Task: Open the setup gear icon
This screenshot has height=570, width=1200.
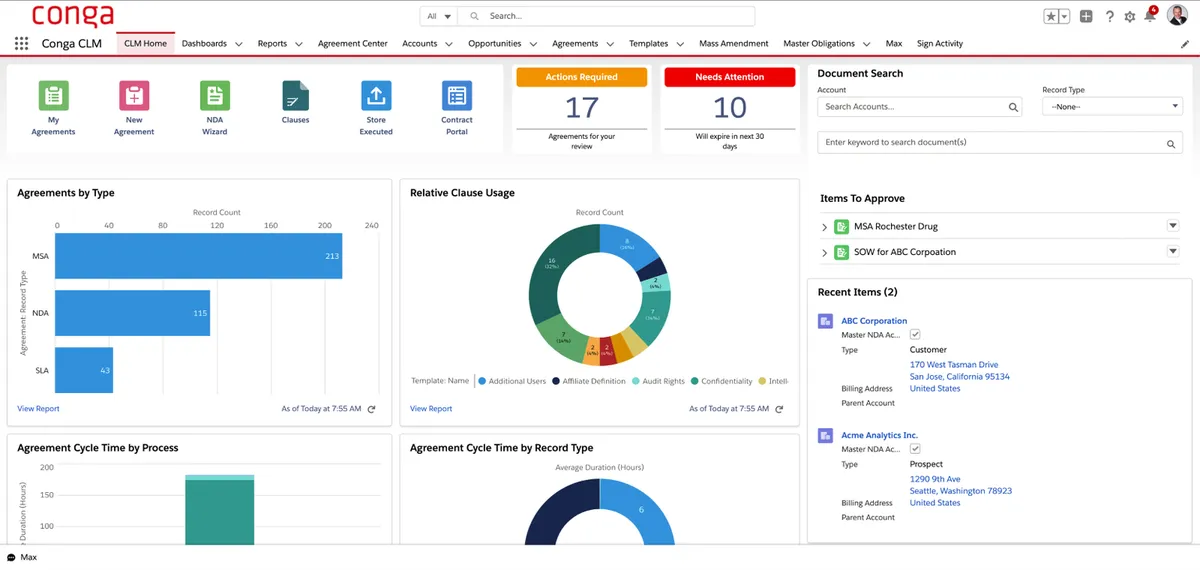Action: pos(1130,17)
